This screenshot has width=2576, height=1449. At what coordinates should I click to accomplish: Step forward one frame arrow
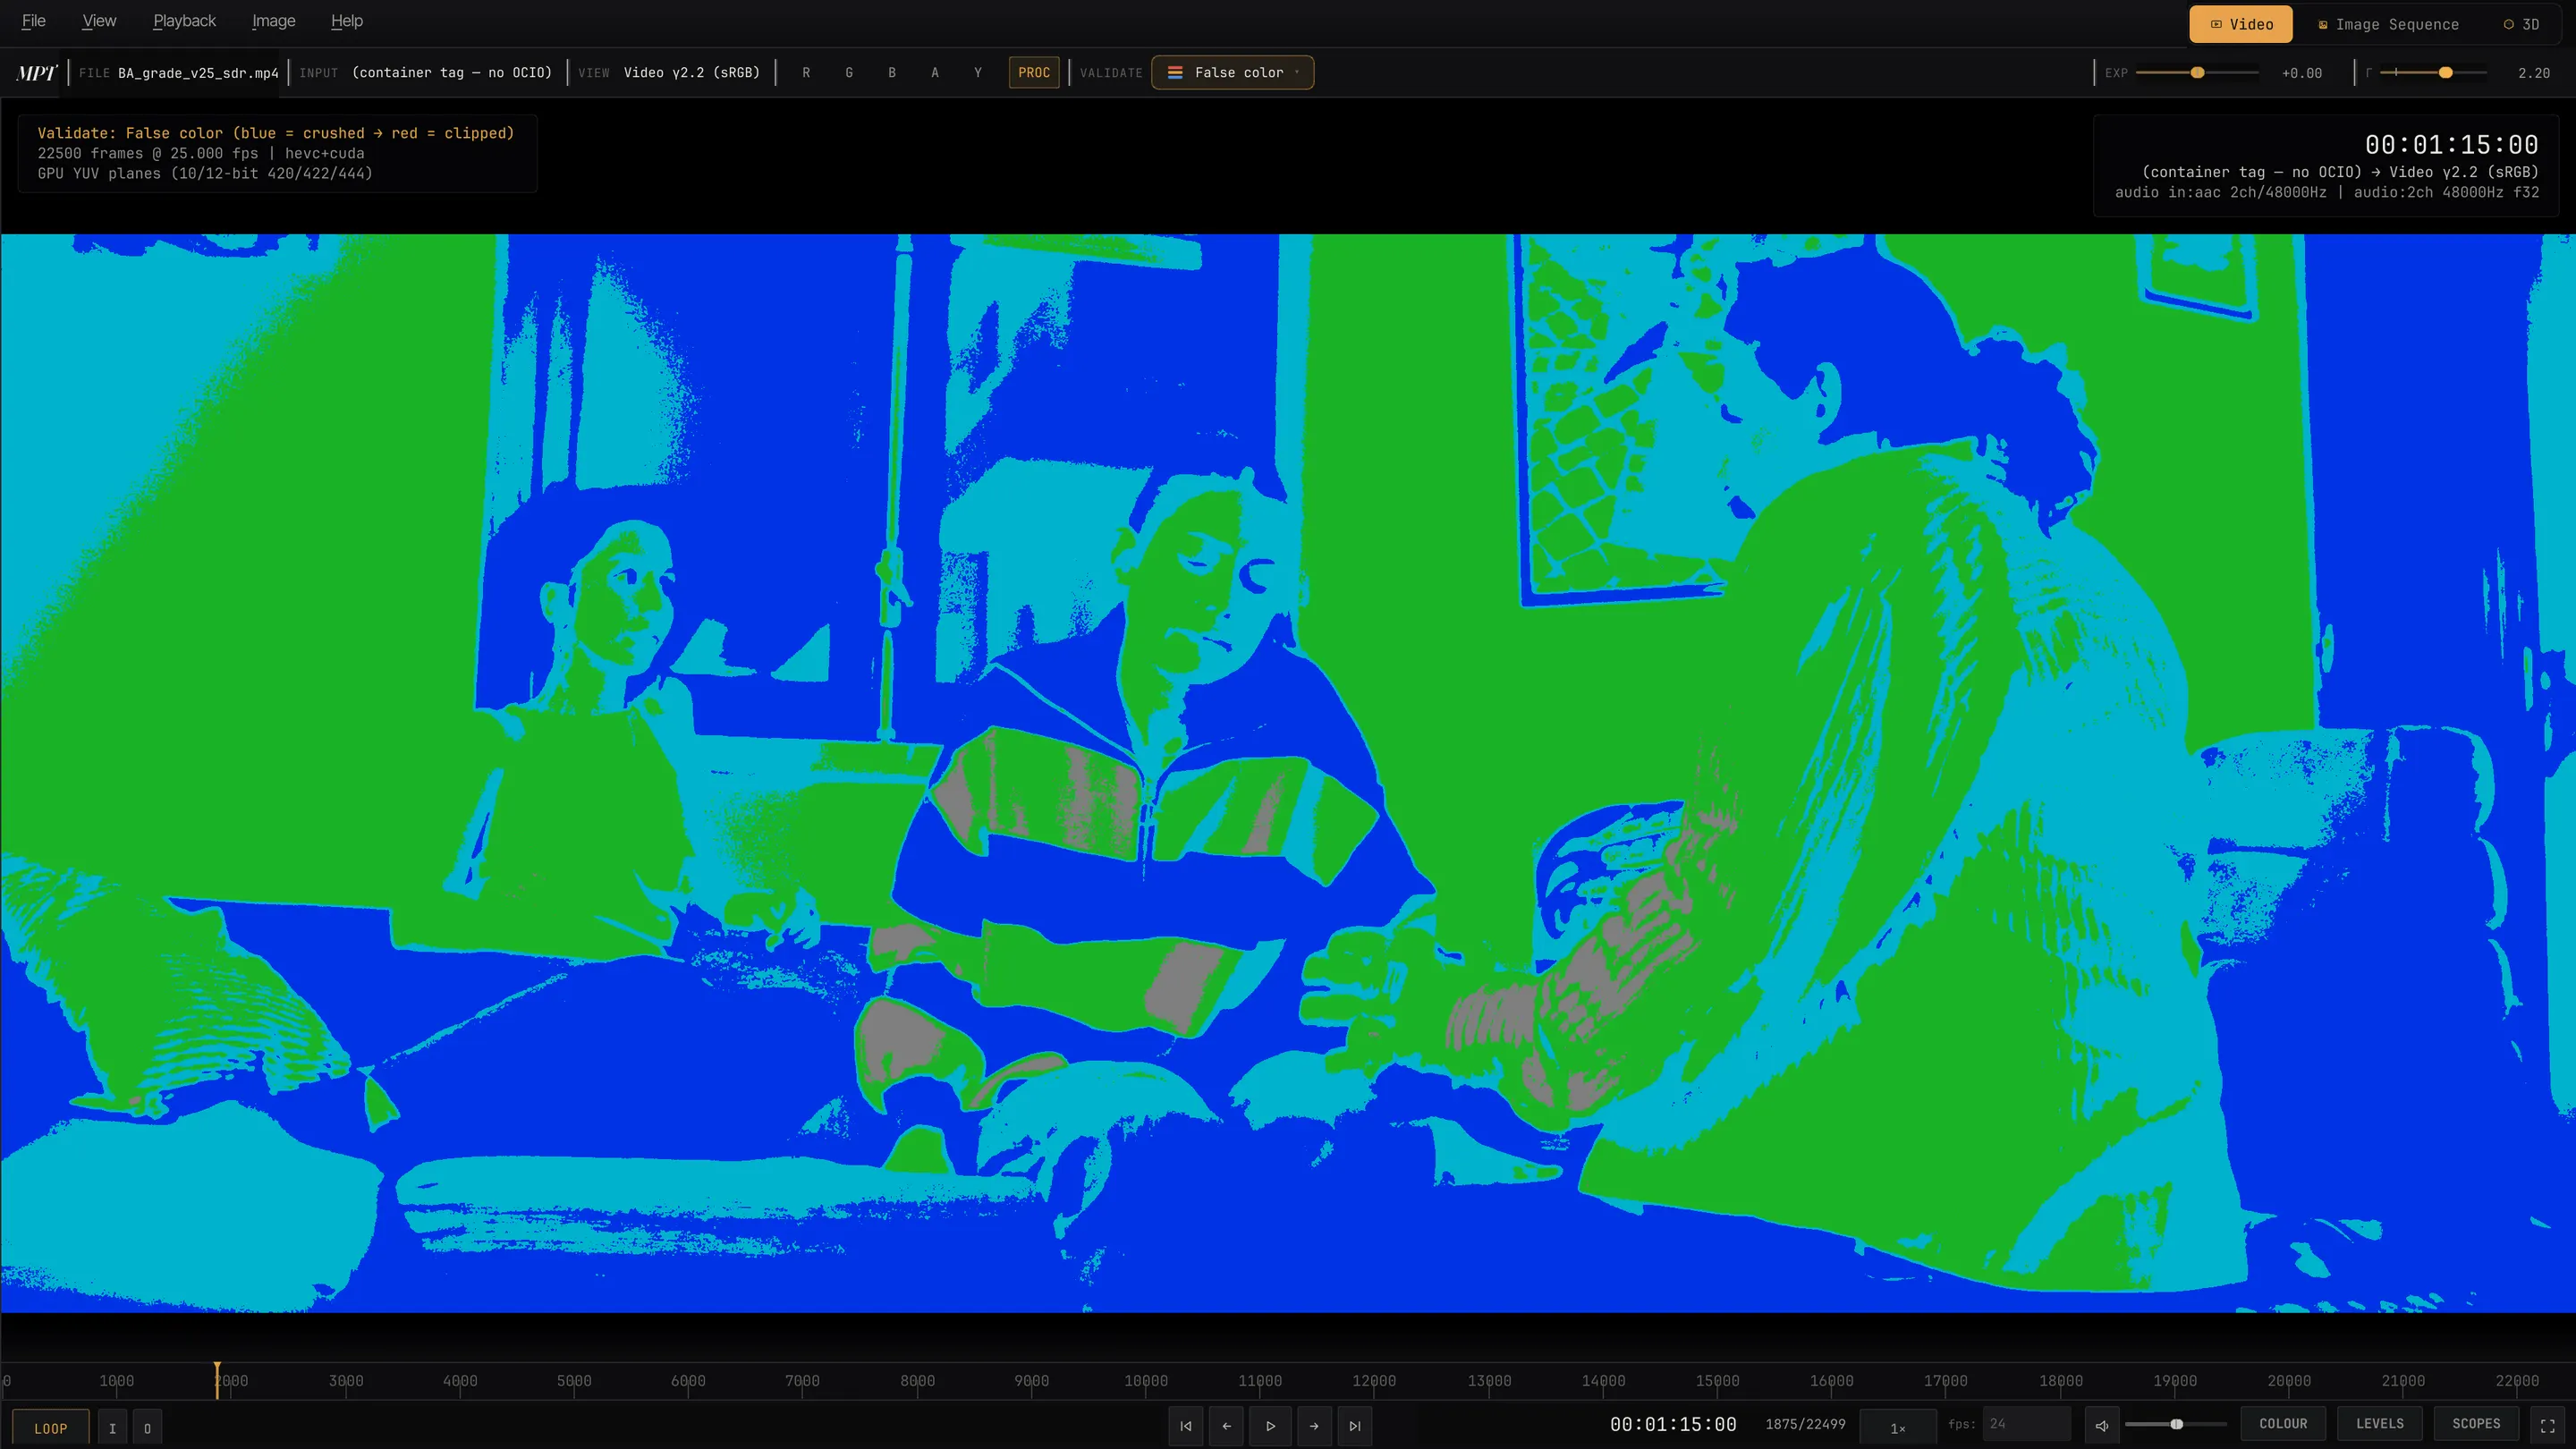[x=1314, y=1426]
